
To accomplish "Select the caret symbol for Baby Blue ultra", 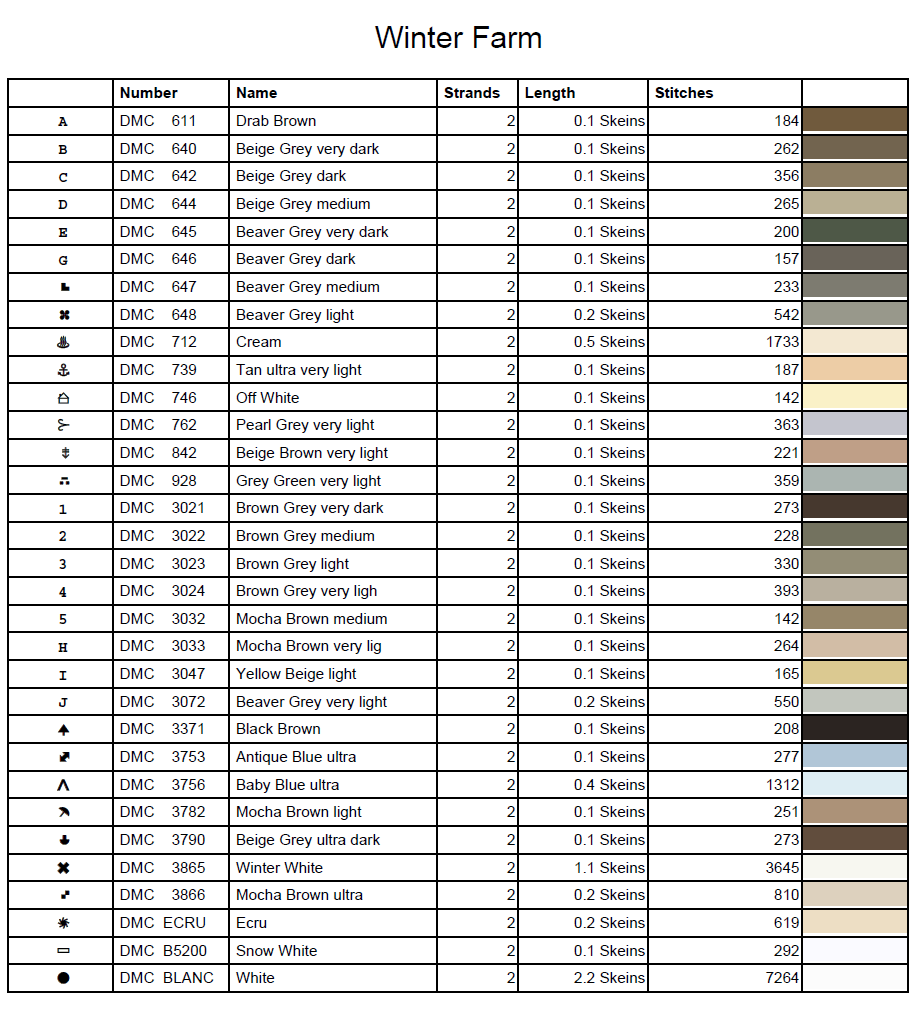I will coord(63,785).
